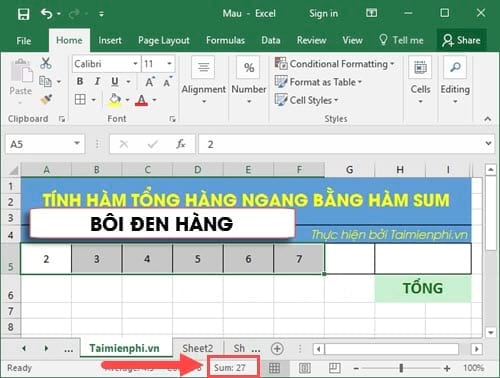Select cell containing 7 in row 5
This screenshot has width=500, height=378.
click(x=299, y=259)
